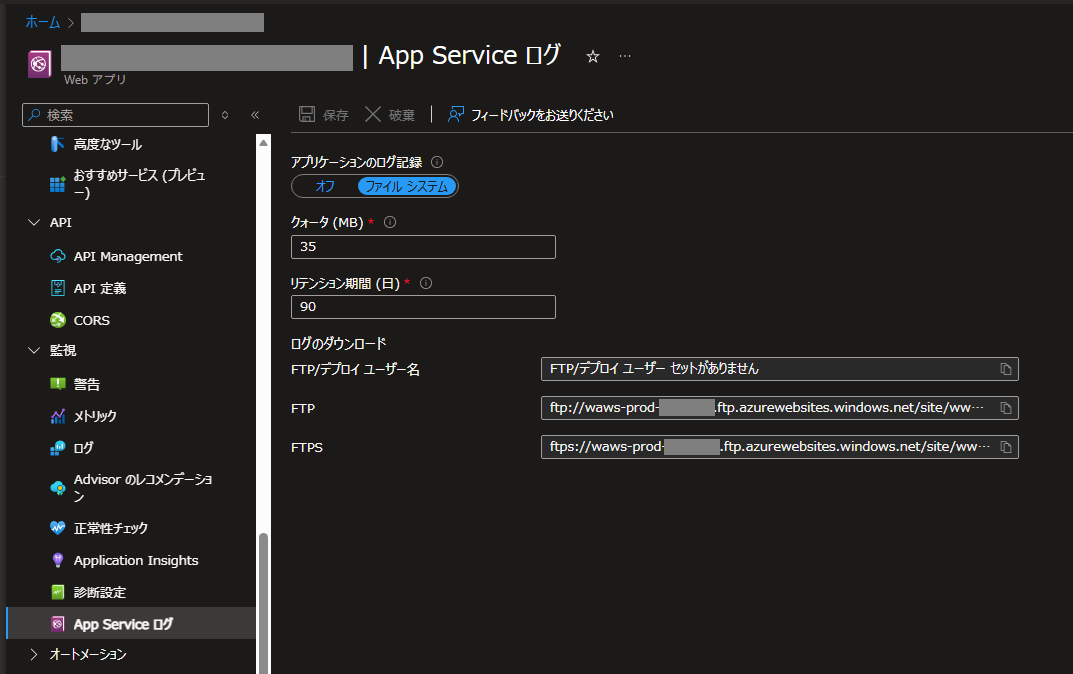Click the 保存 button label
1073x674 pixels.
pyautogui.click(x=335, y=115)
